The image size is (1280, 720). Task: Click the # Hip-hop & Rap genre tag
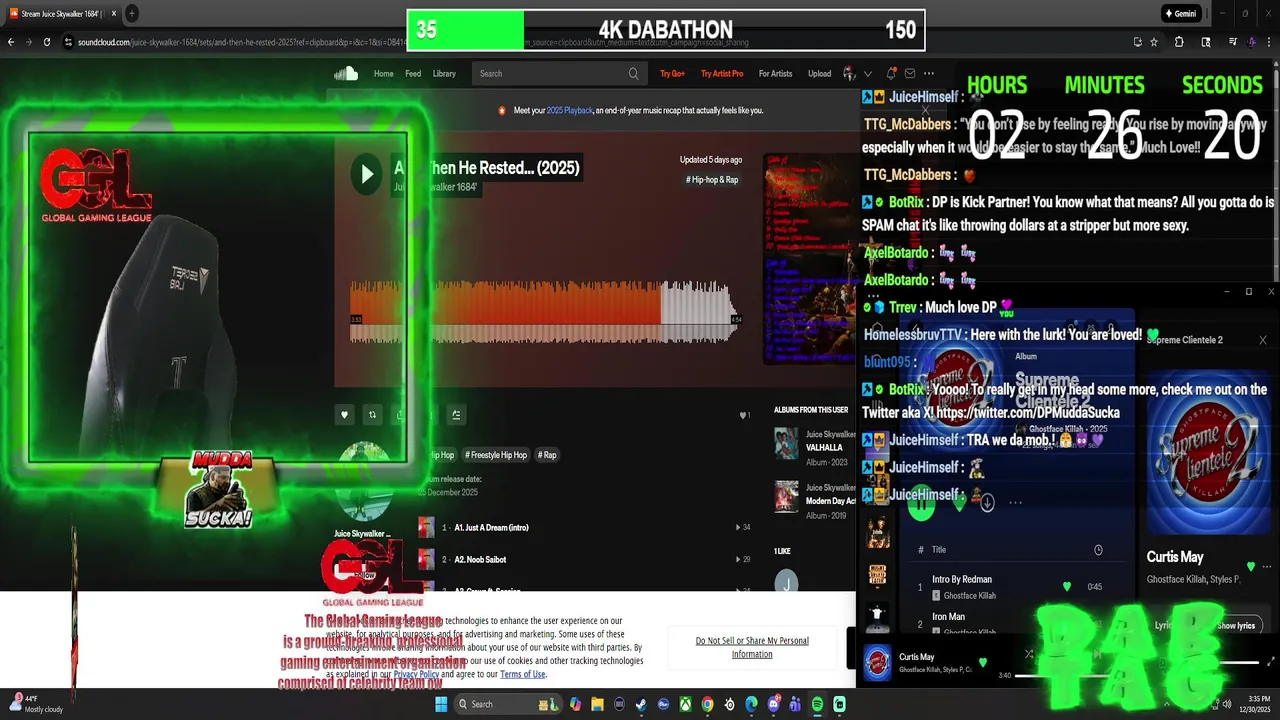point(712,180)
